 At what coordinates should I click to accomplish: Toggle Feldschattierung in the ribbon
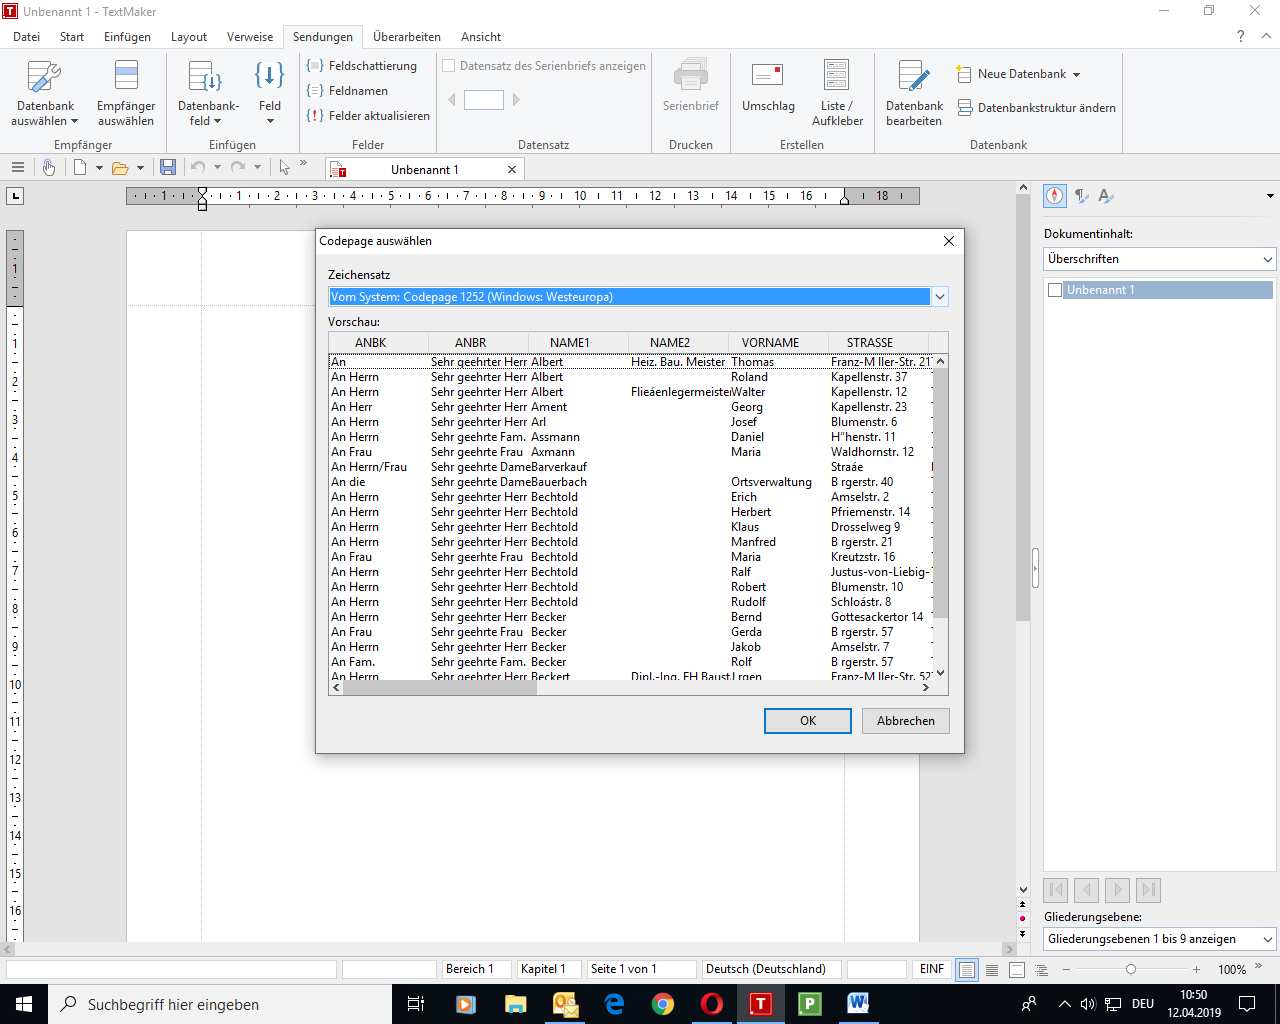pyautogui.click(x=361, y=66)
